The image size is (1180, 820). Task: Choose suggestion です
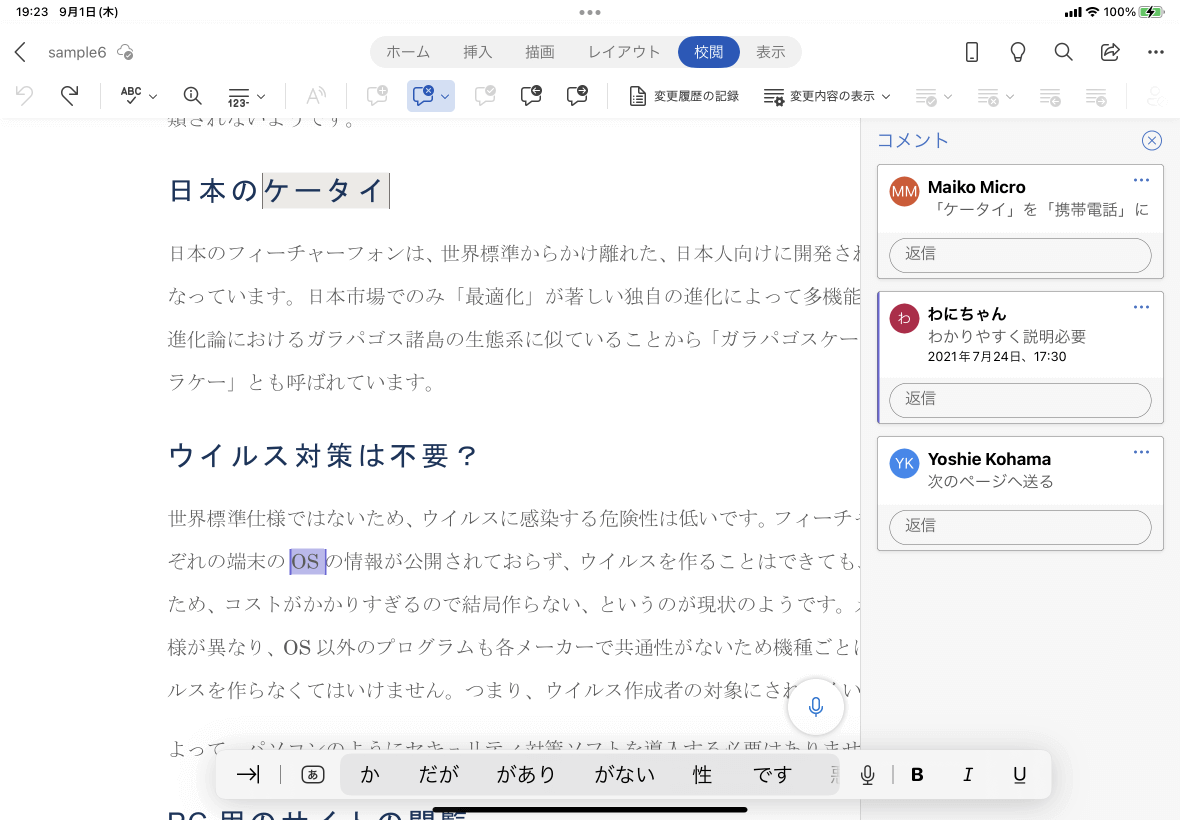pyautogui.click(x=773, y=775)
